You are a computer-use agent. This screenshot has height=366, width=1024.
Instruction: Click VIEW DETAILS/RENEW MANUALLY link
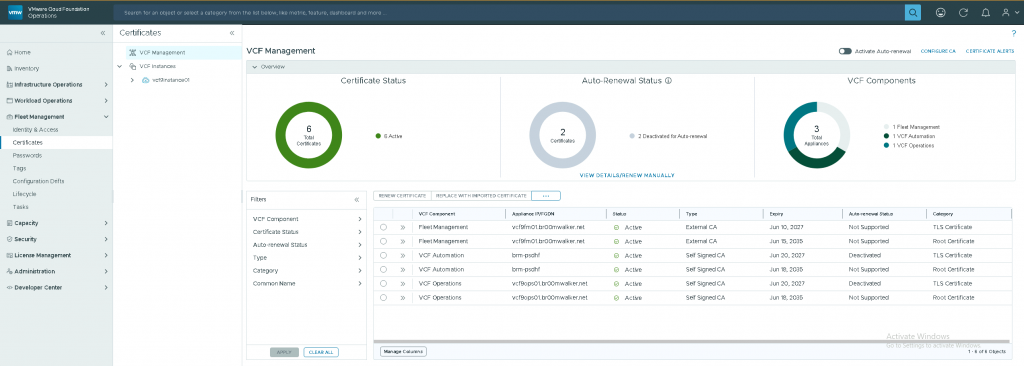pyautogui.click(x=627, y=175)
